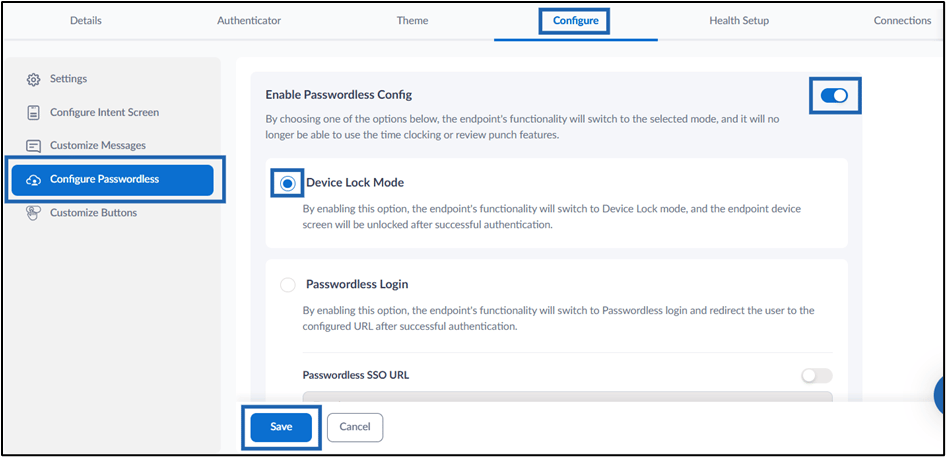Click the Device Lock Mode heading text
Screen dimensions: 946x457
355,182
